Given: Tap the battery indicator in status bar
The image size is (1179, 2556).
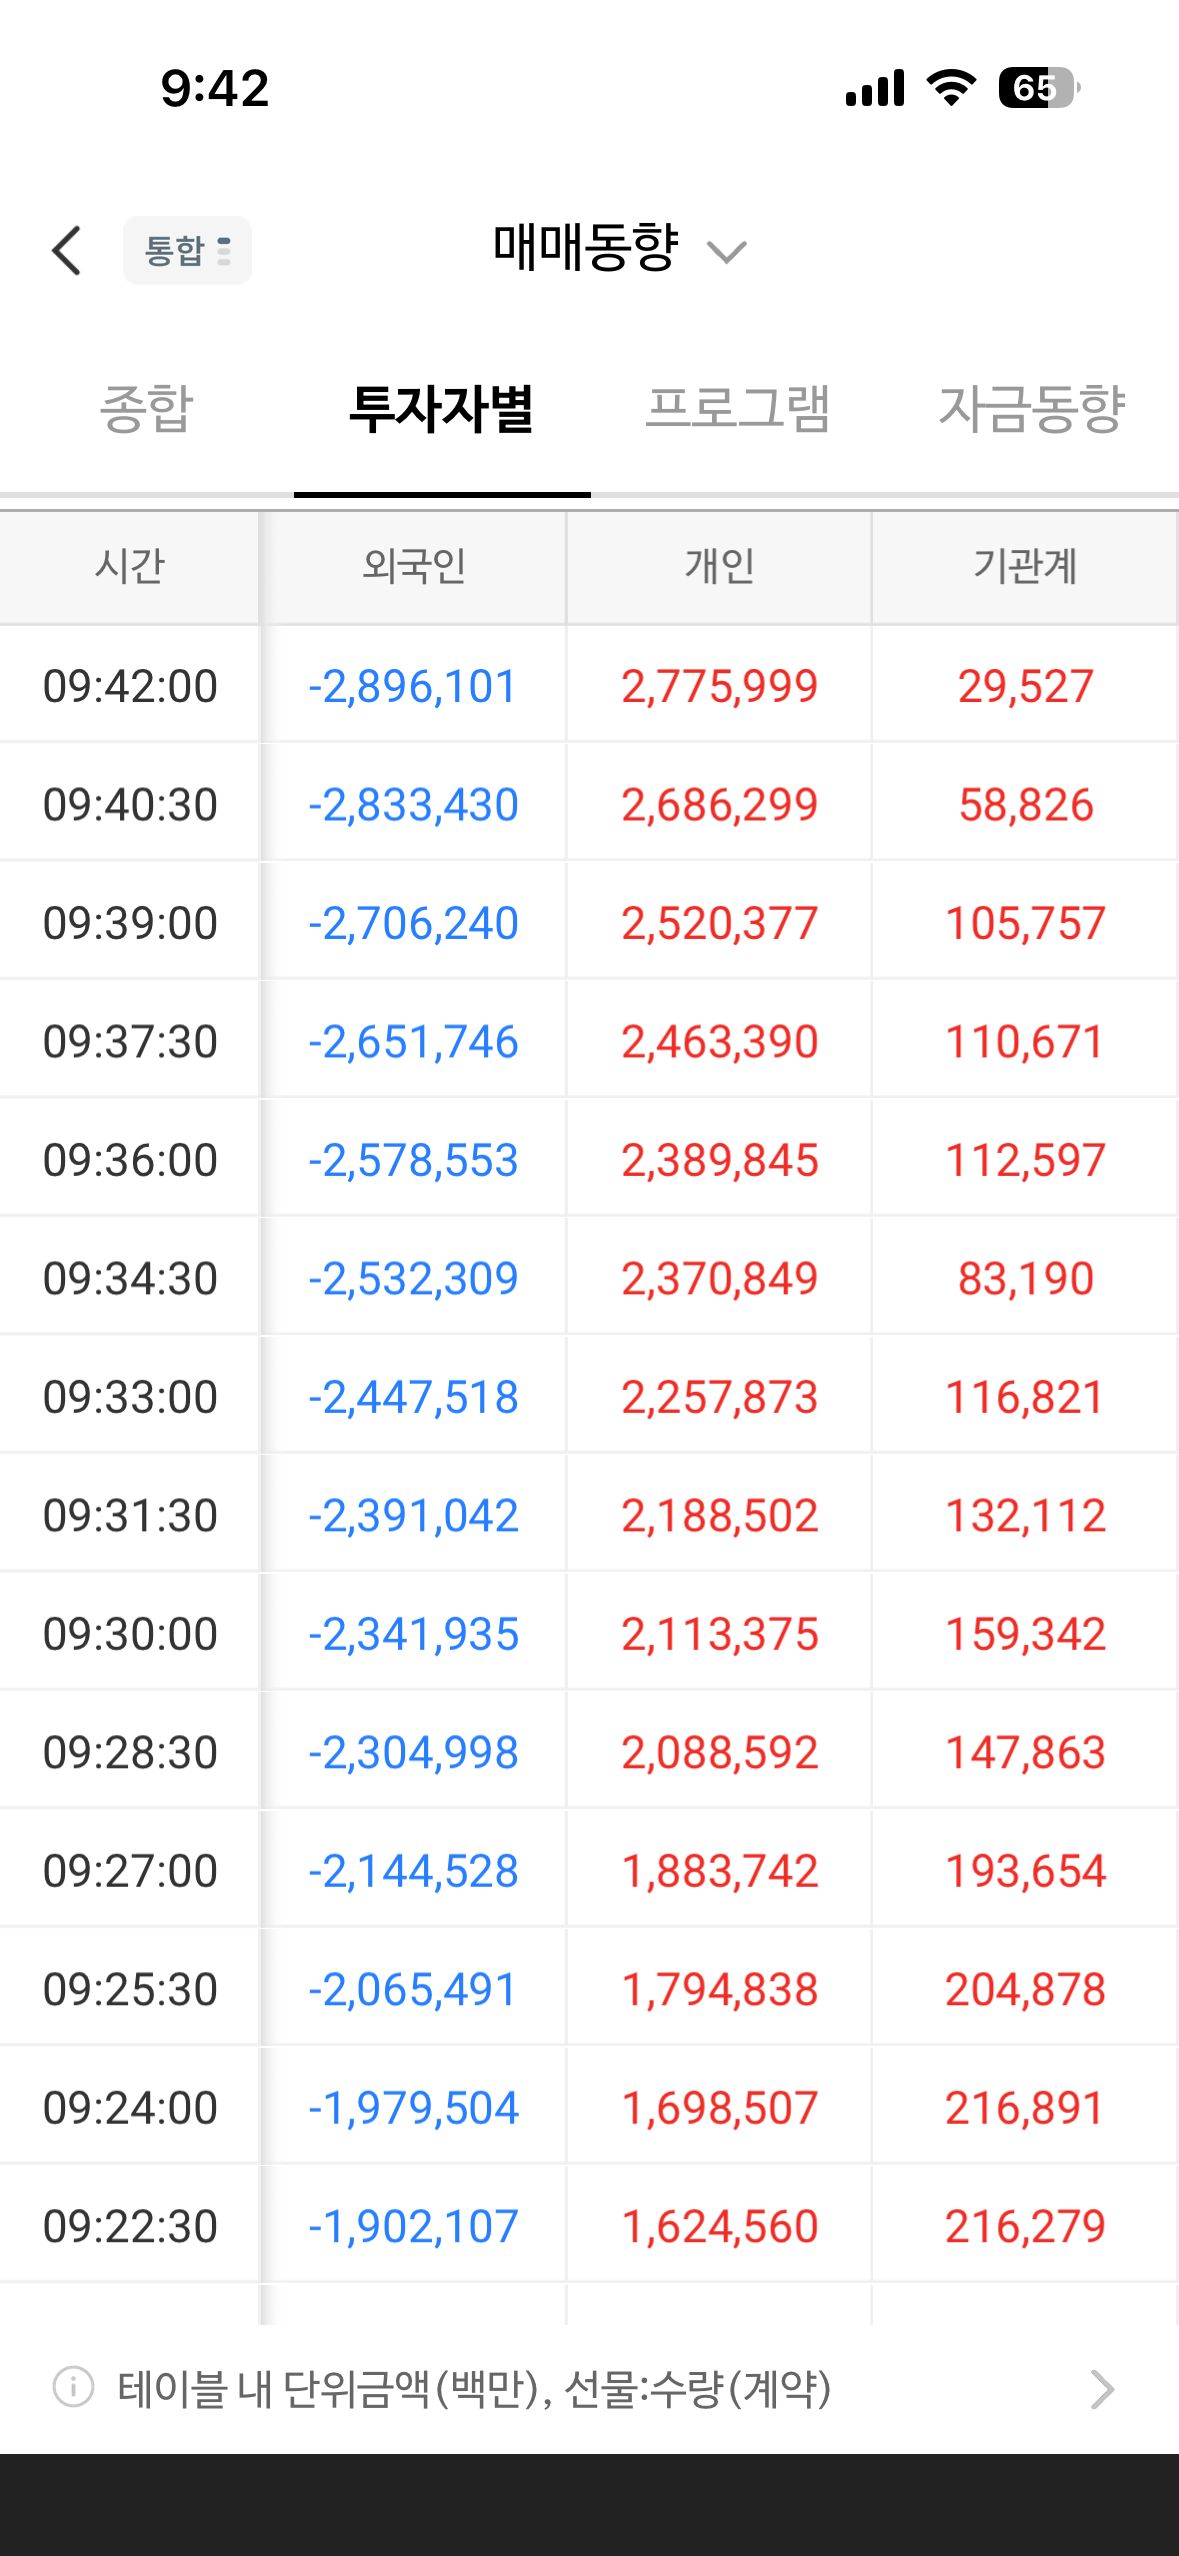Looking at the screenshot, I should tap(1040, 88).
